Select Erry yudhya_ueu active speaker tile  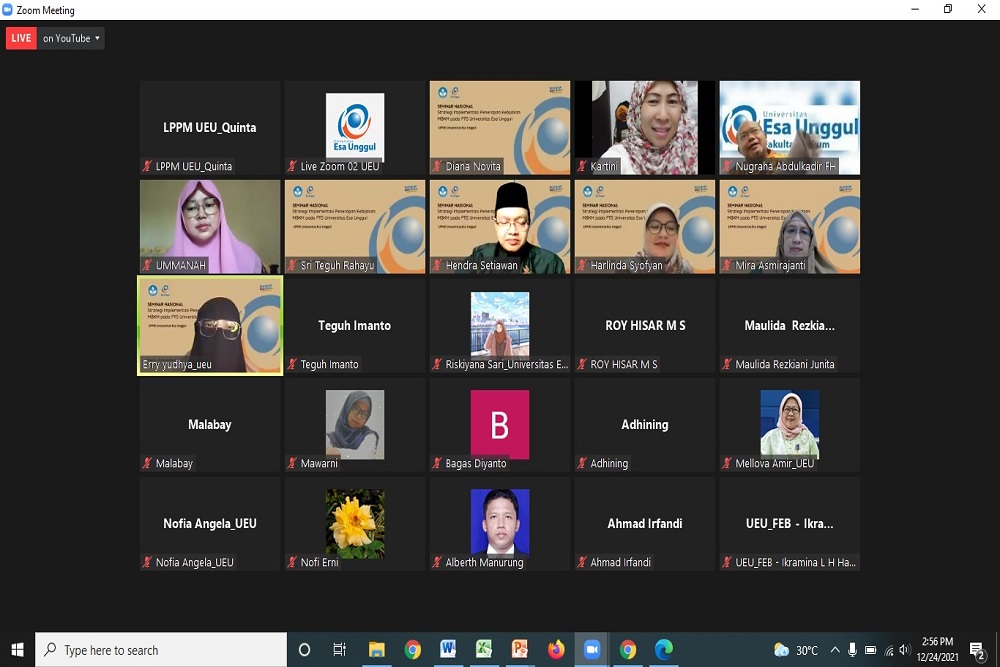click(x=210, y=325)
